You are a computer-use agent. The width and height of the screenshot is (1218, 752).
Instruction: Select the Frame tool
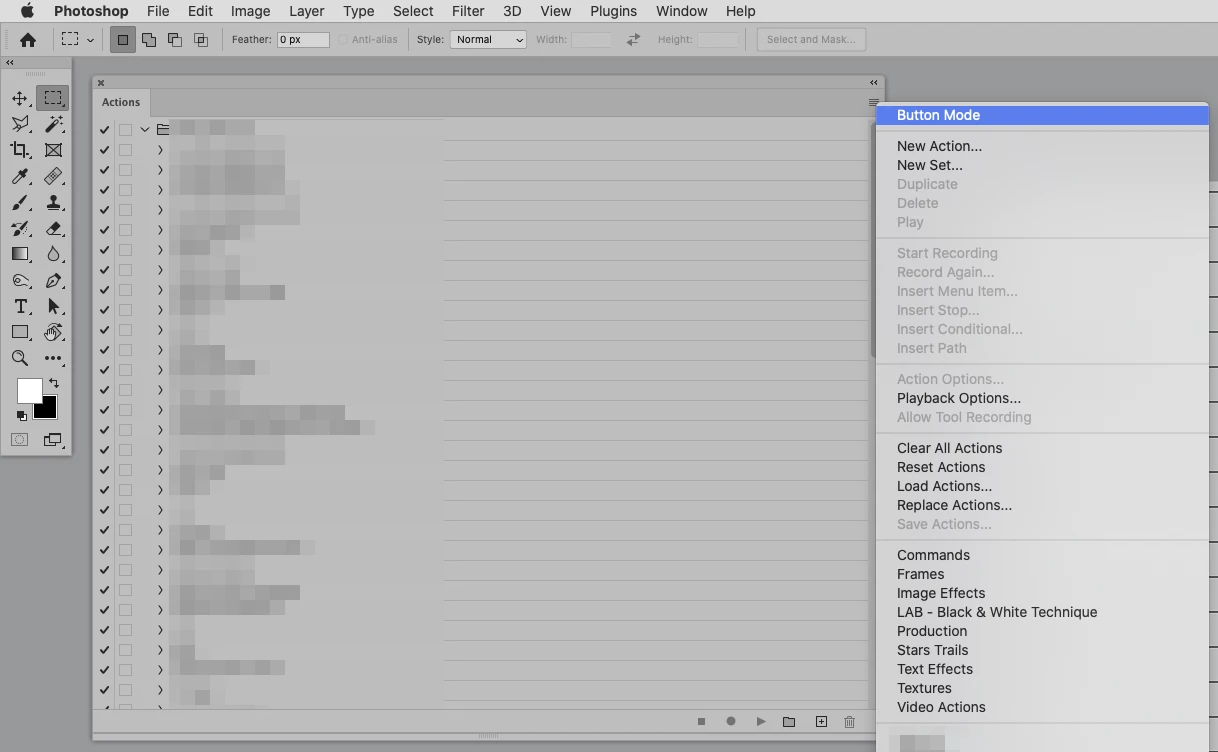53,150
